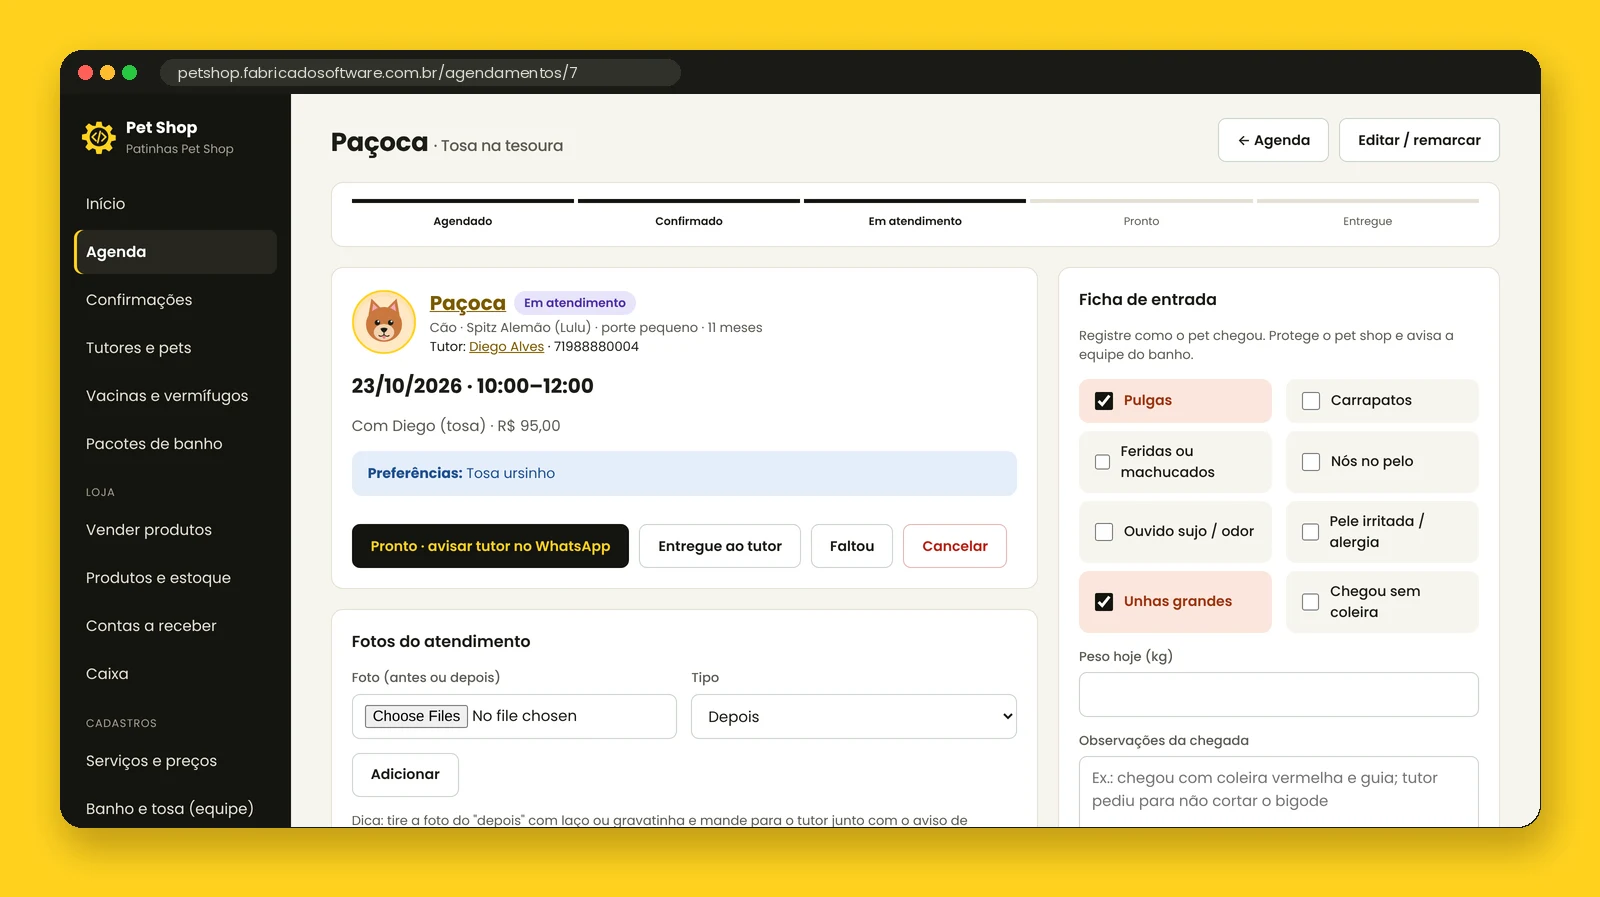
Task: Check the Carrapatos checkbox
Action: [1311, 401]
